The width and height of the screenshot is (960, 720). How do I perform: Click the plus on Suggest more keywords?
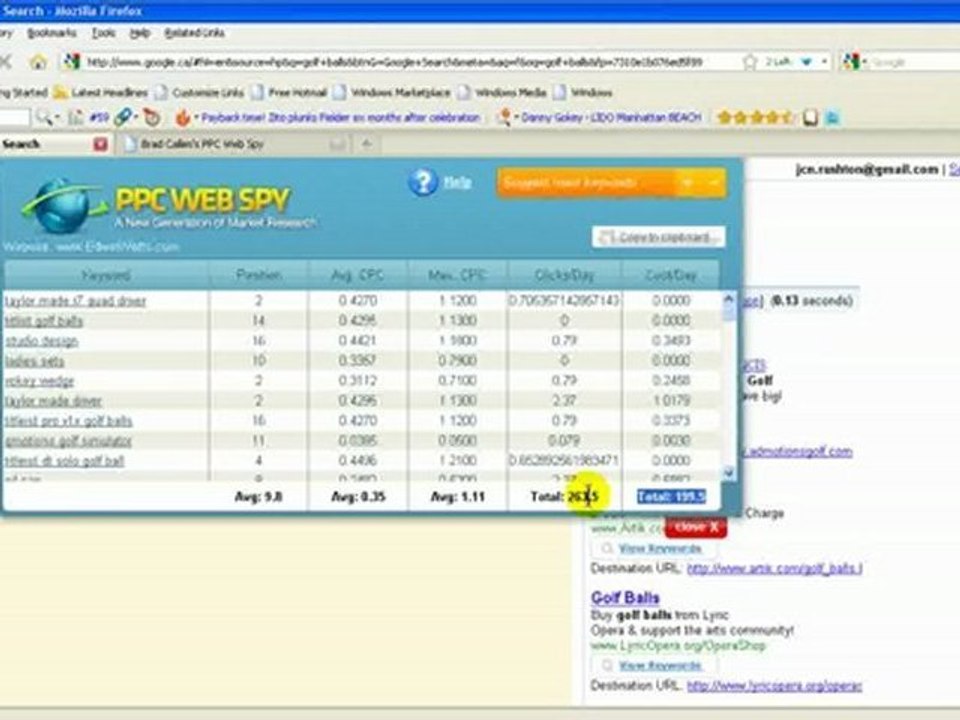[688, 182]
